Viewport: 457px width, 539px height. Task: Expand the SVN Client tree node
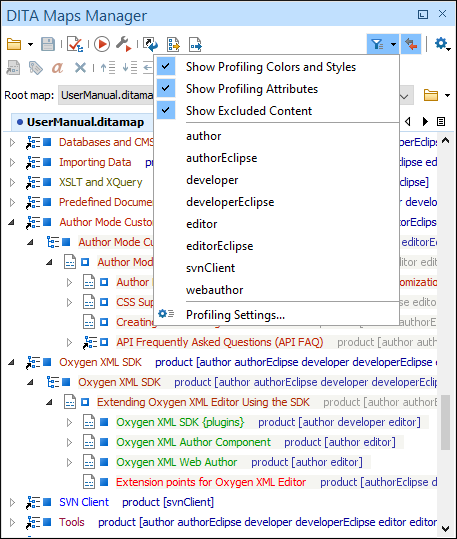(x=12, y=502)
